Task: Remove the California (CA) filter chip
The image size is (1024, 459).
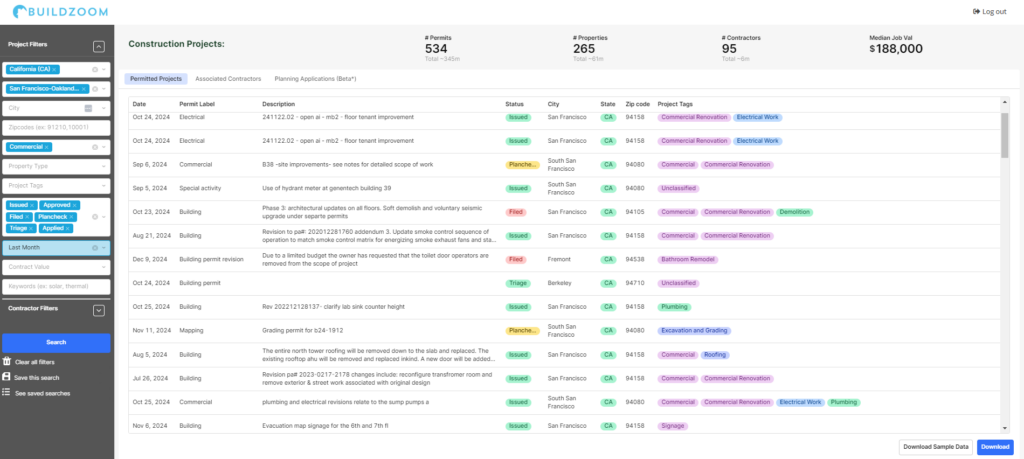Action: pyautogui.click(x=55, y=69)
